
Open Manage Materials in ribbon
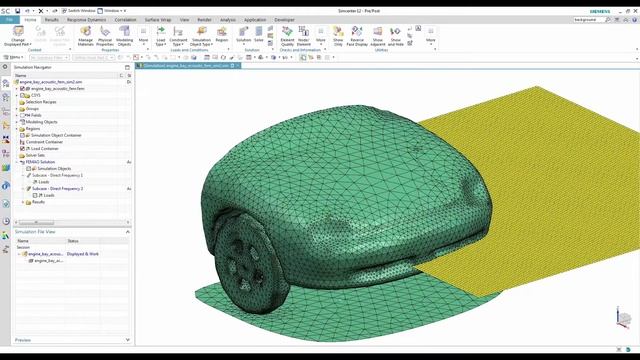coord(85,36)
